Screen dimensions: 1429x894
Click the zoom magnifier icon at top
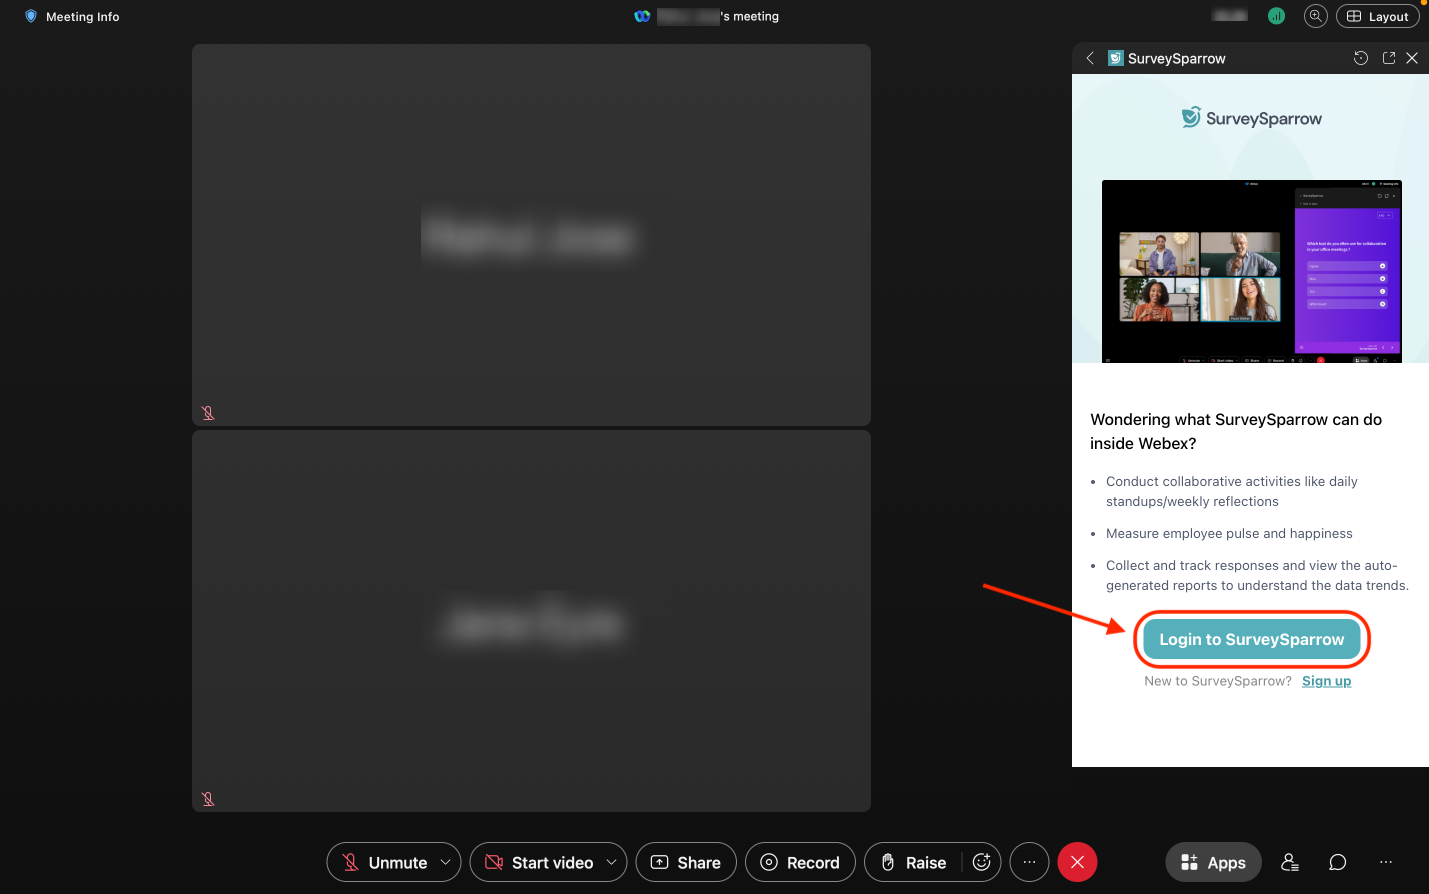[x=1315, y=16]
